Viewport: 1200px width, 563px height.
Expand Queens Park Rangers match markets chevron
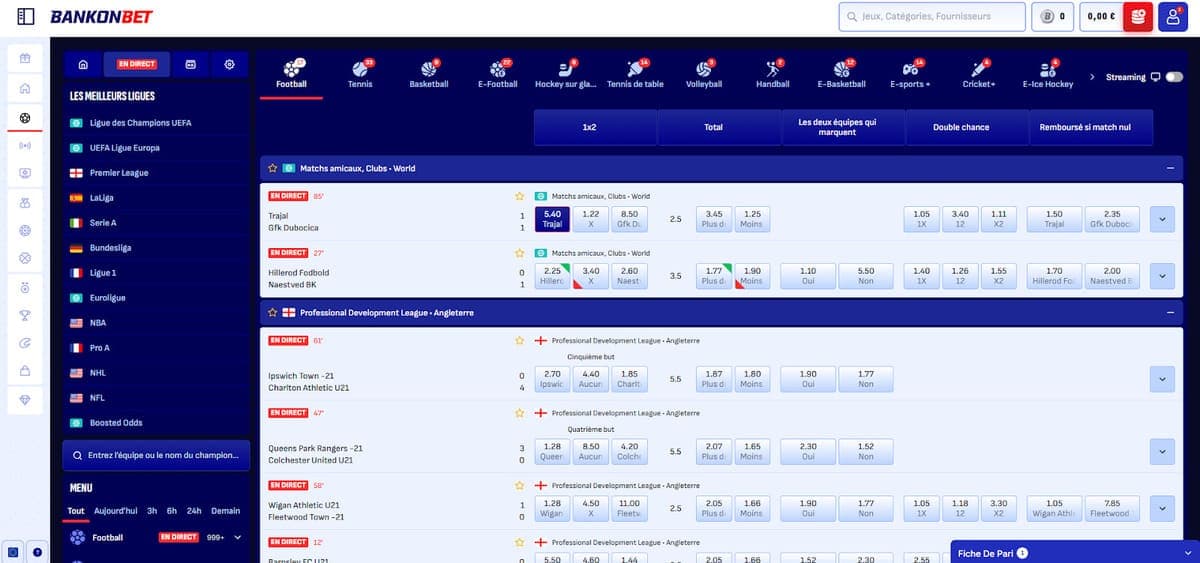tap(1162, 451)
